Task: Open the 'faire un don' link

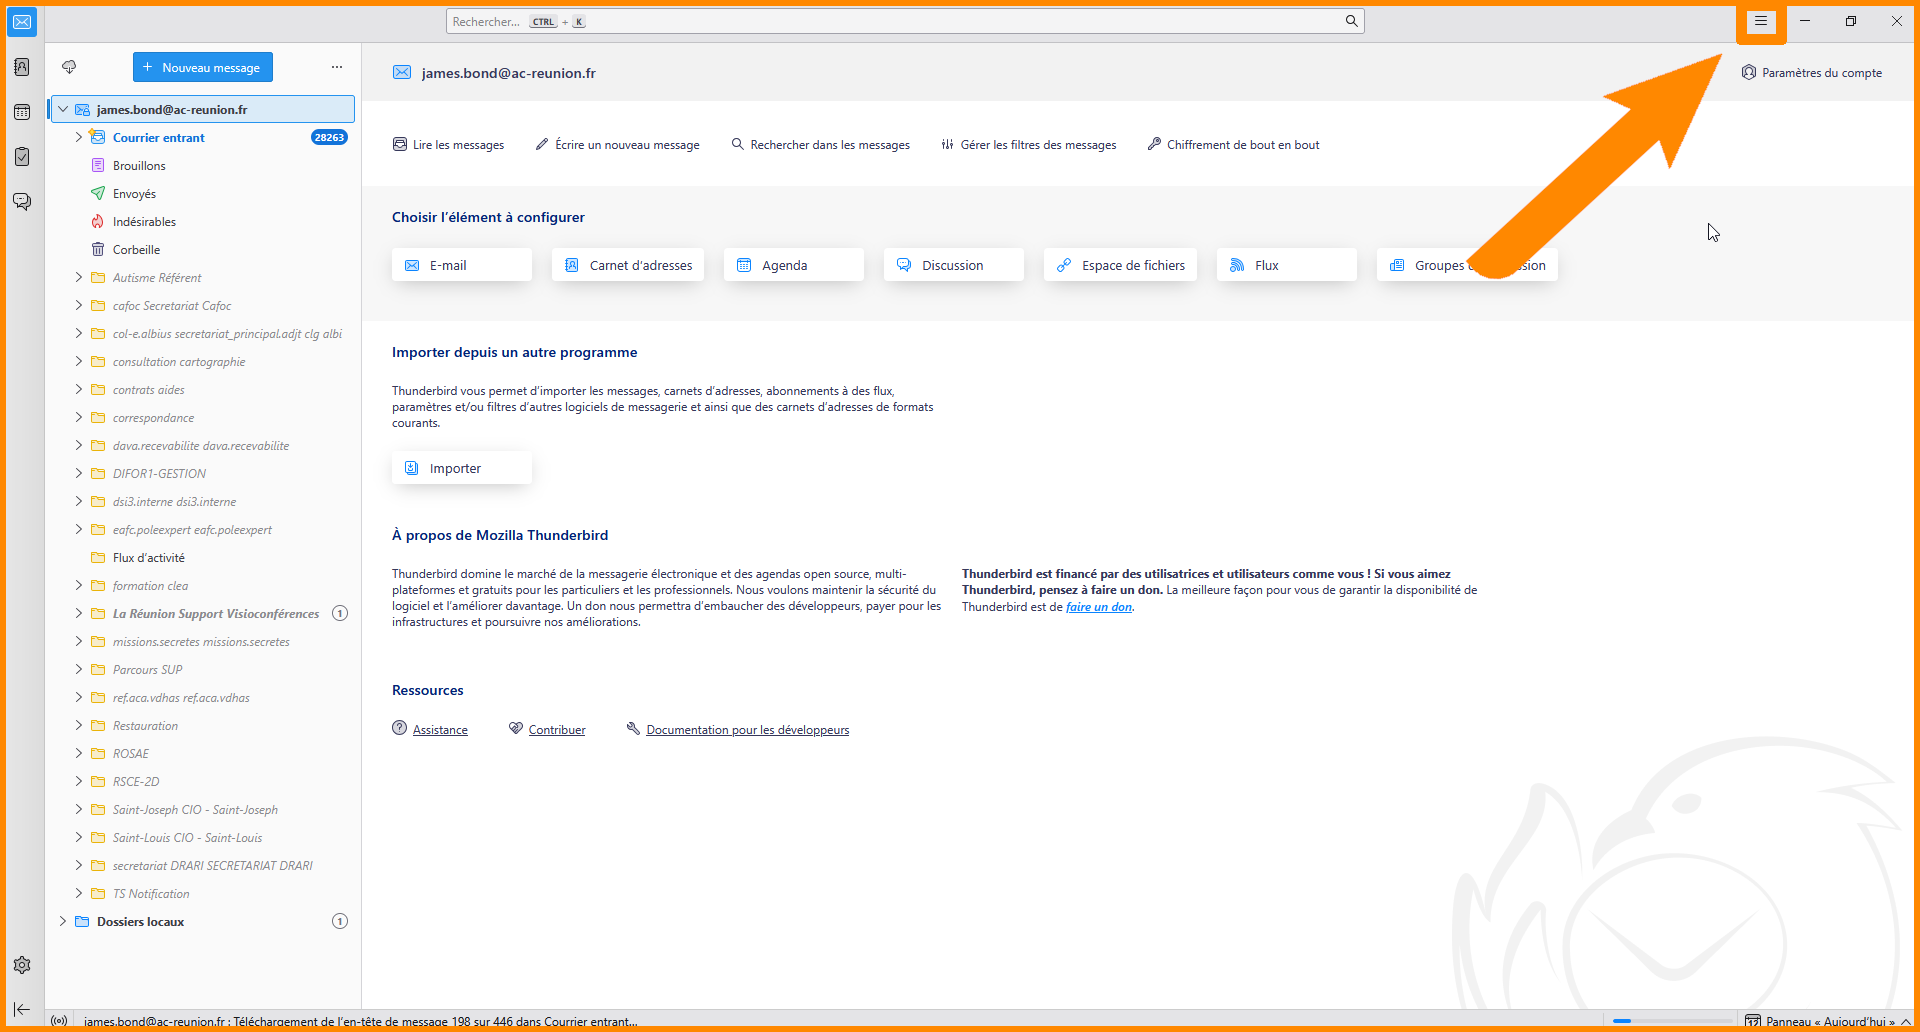Action: (1098, 607)
